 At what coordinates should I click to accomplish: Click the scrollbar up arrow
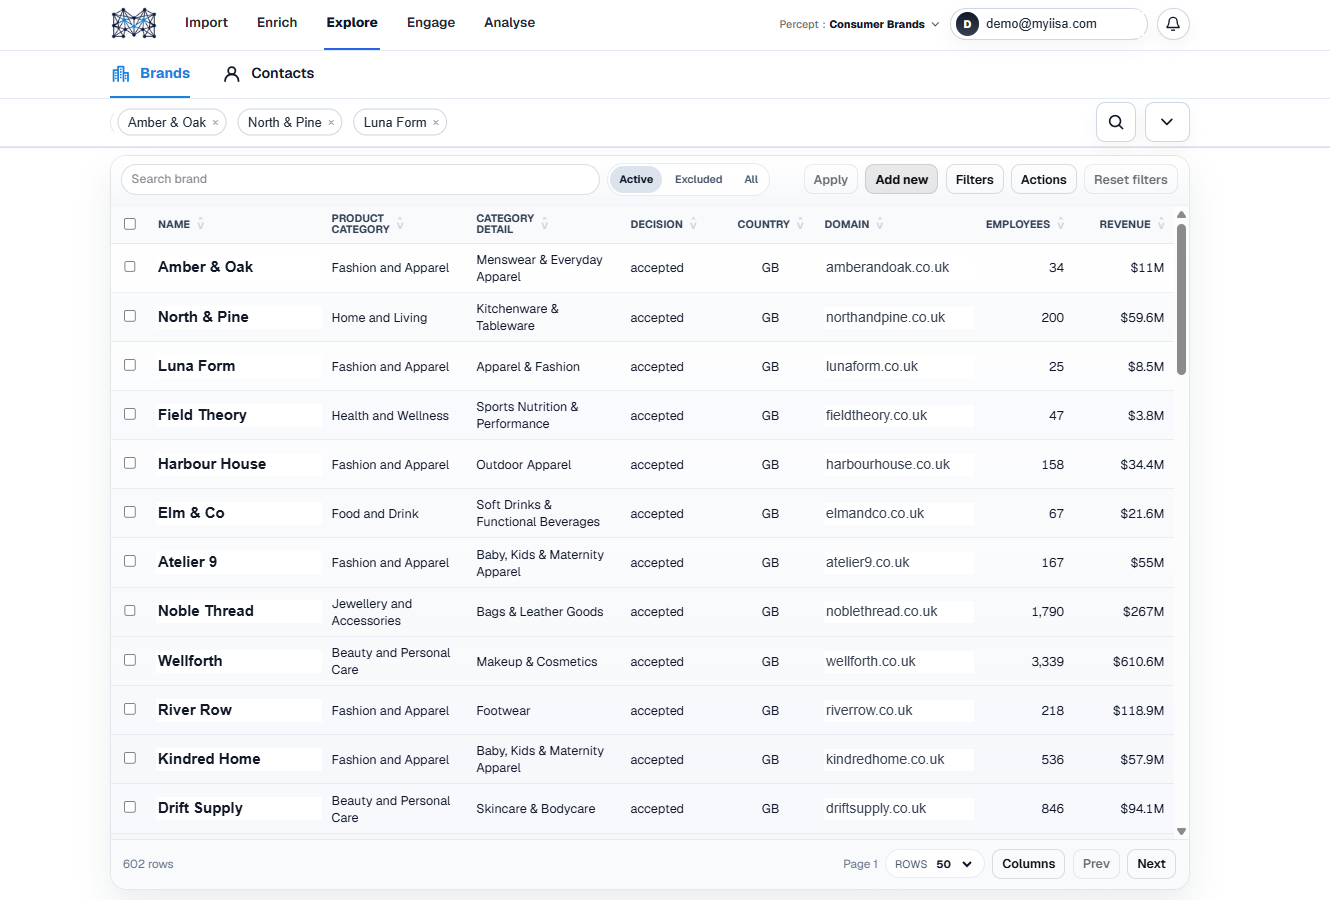pyautogui.click(x=1181, y=214)
